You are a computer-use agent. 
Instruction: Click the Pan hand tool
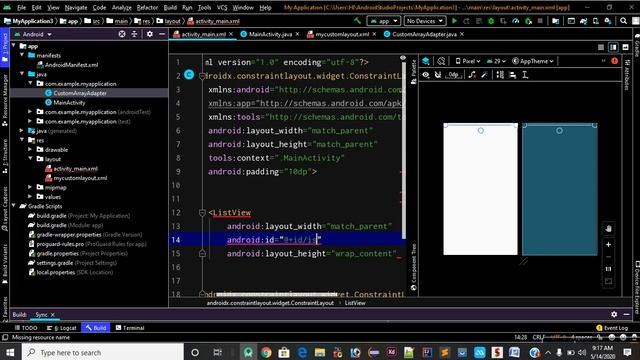tap(608, 229)
